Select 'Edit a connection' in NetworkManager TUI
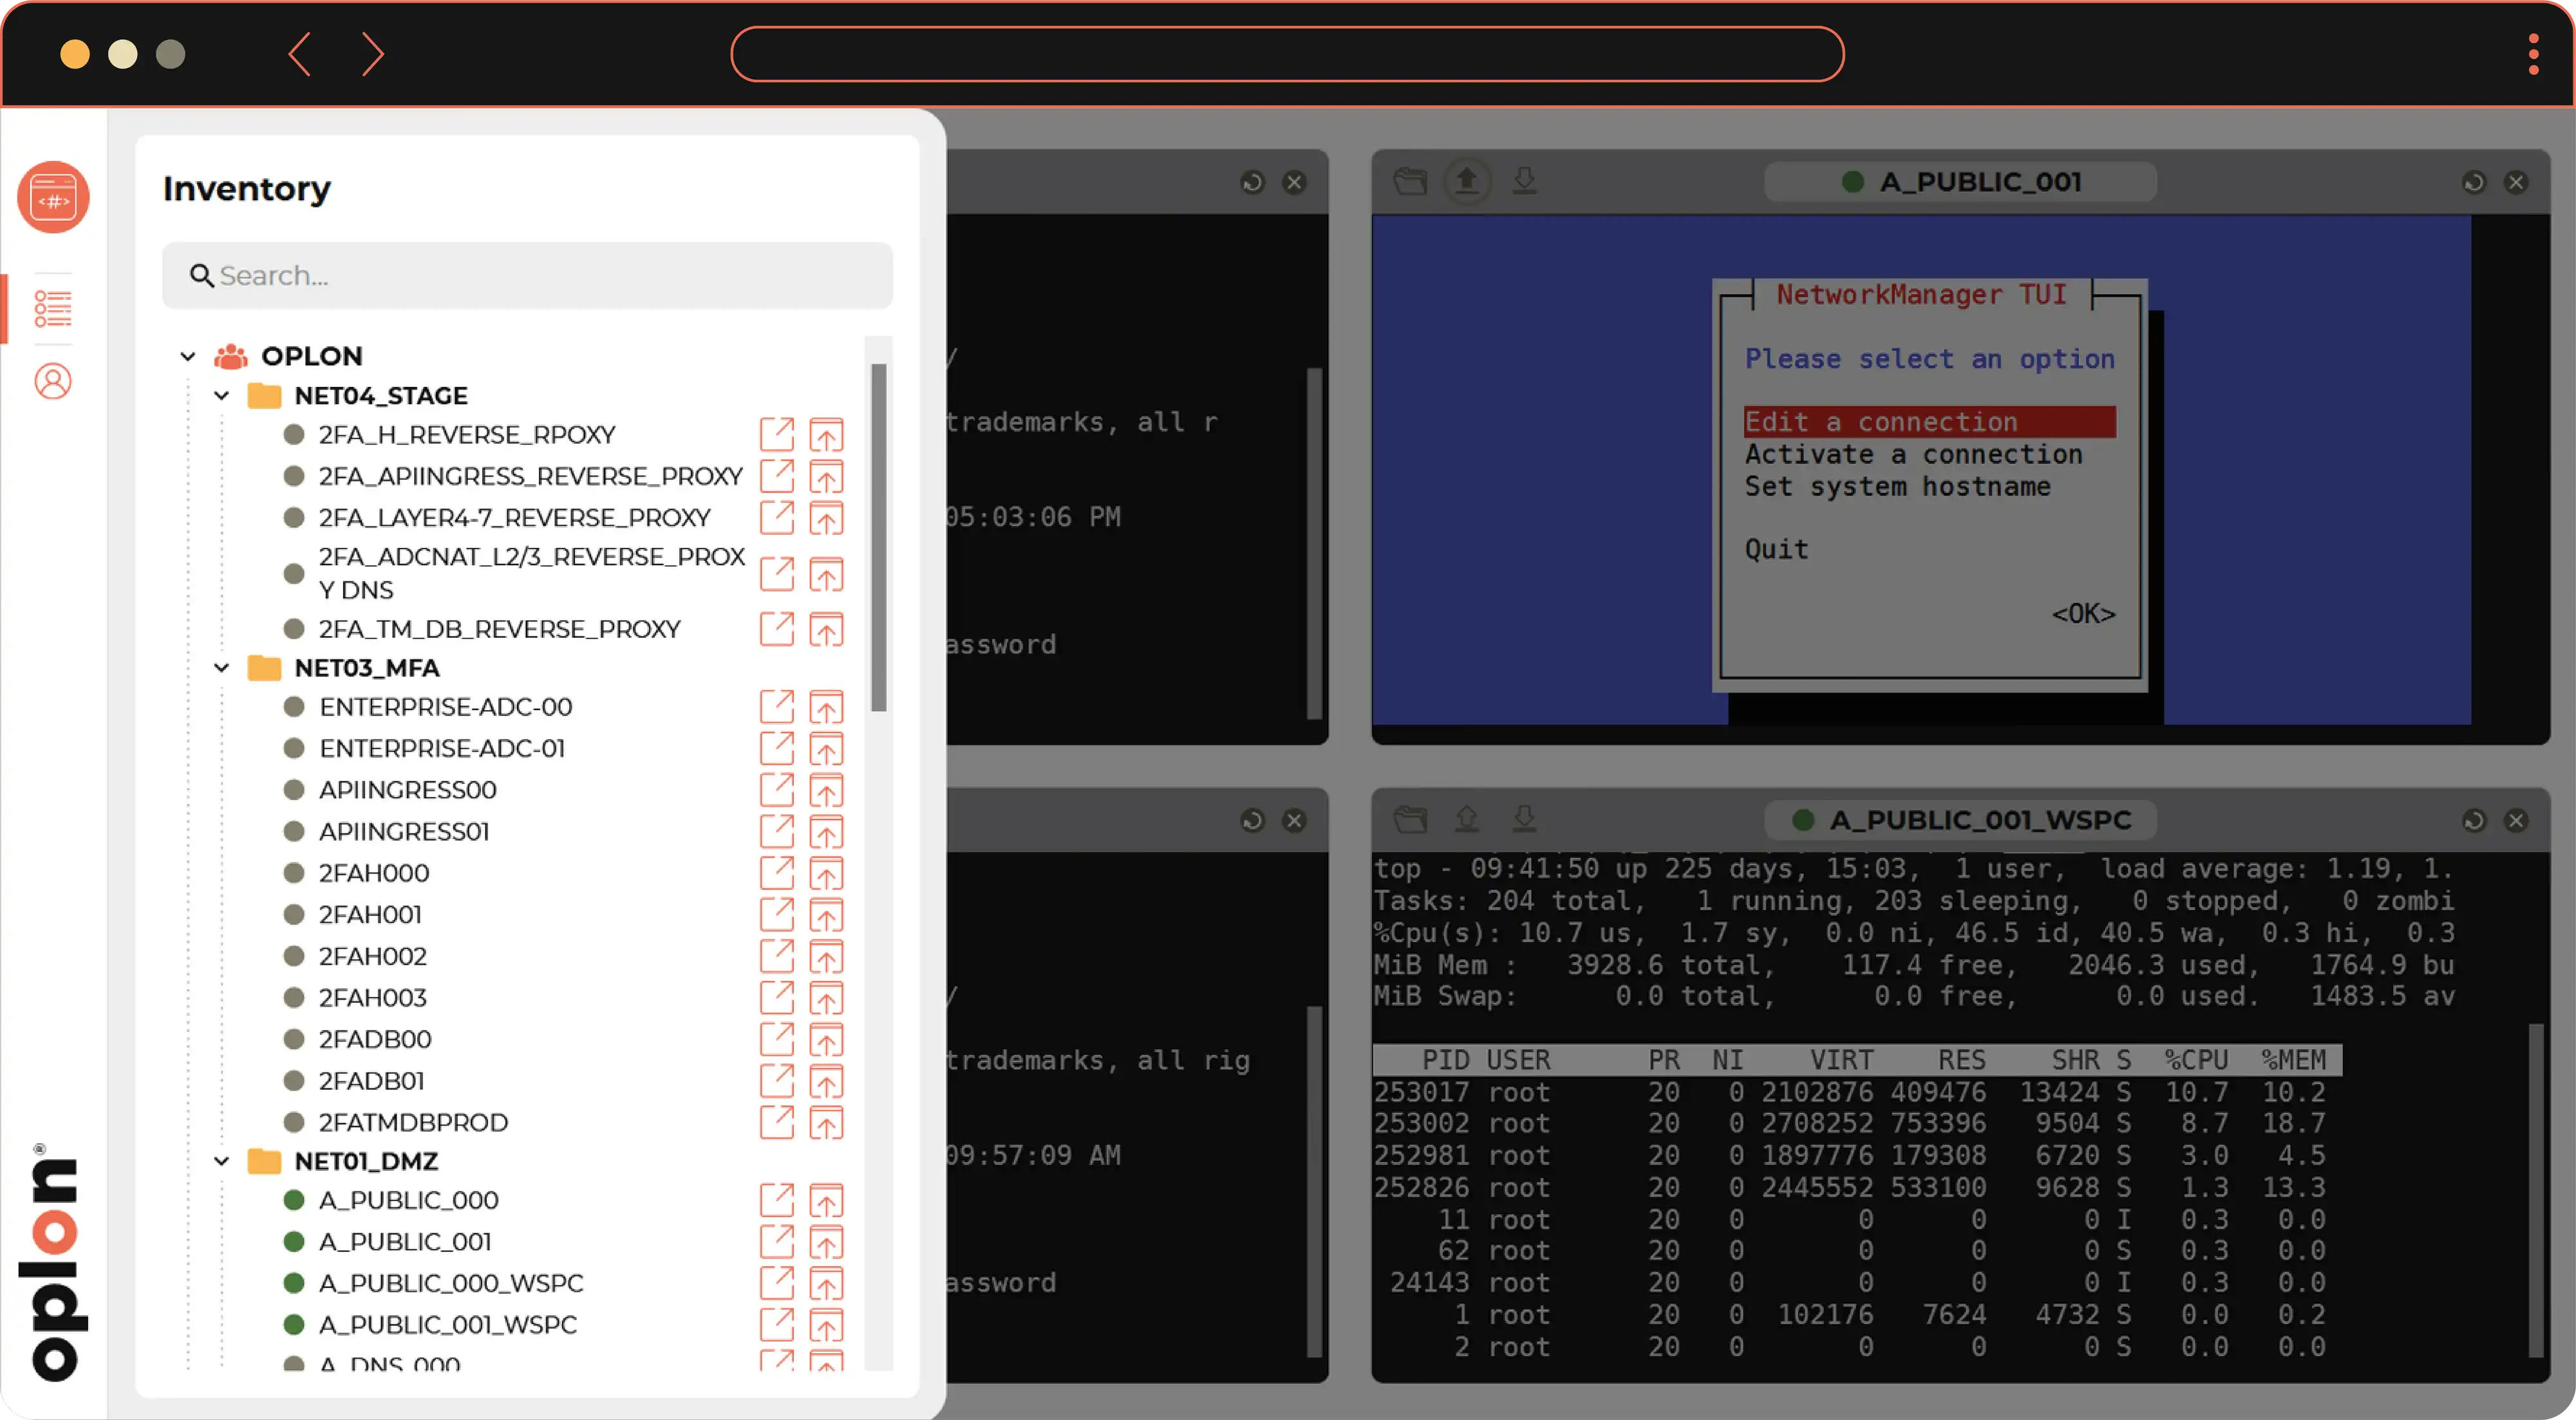Image resolution: width=2576 pixels, height=1420 pixels. (x=1929, y=422)
